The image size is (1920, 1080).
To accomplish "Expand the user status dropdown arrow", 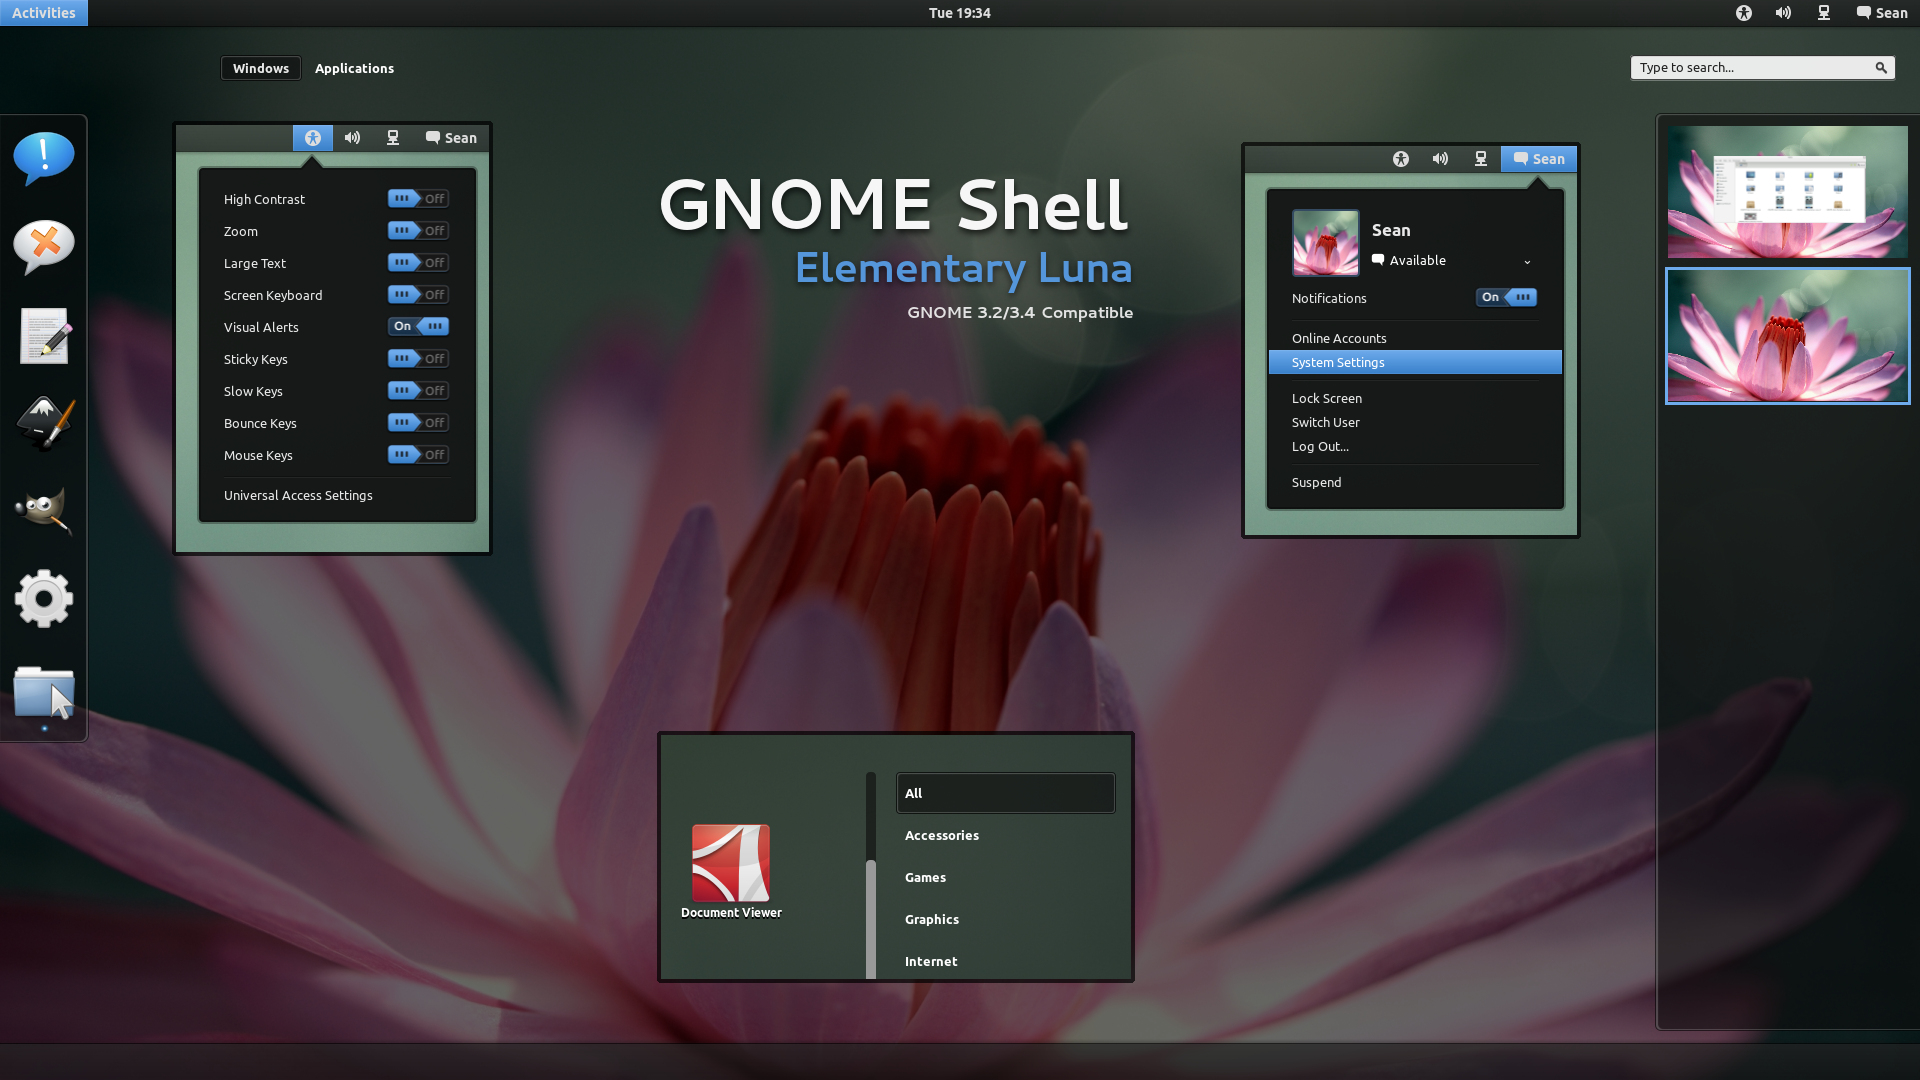I will 1527,260.
